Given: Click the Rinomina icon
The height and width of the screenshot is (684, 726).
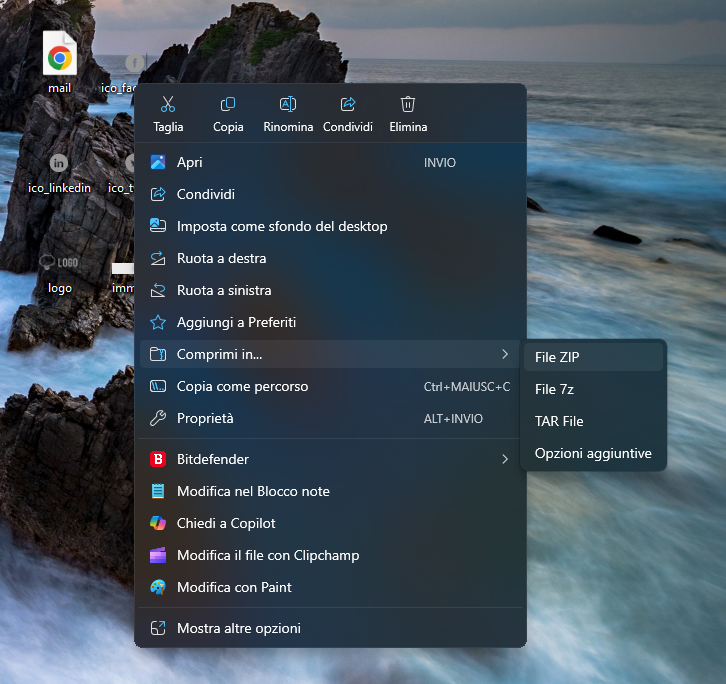Looking at the screenshot, I should 288,105.
